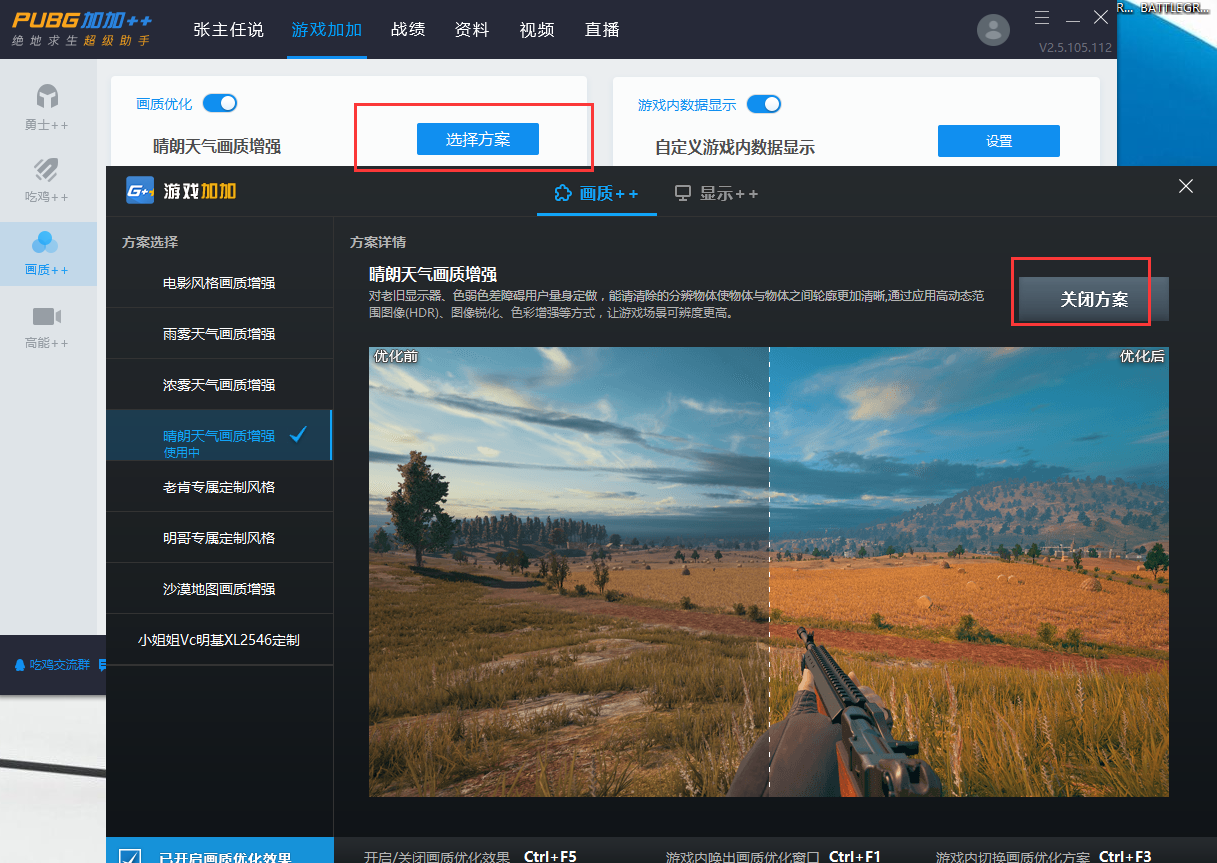Toggle the 画质优化 switch
The image size is (1217, 863).
pyautogui.click(x=220, y=103)
